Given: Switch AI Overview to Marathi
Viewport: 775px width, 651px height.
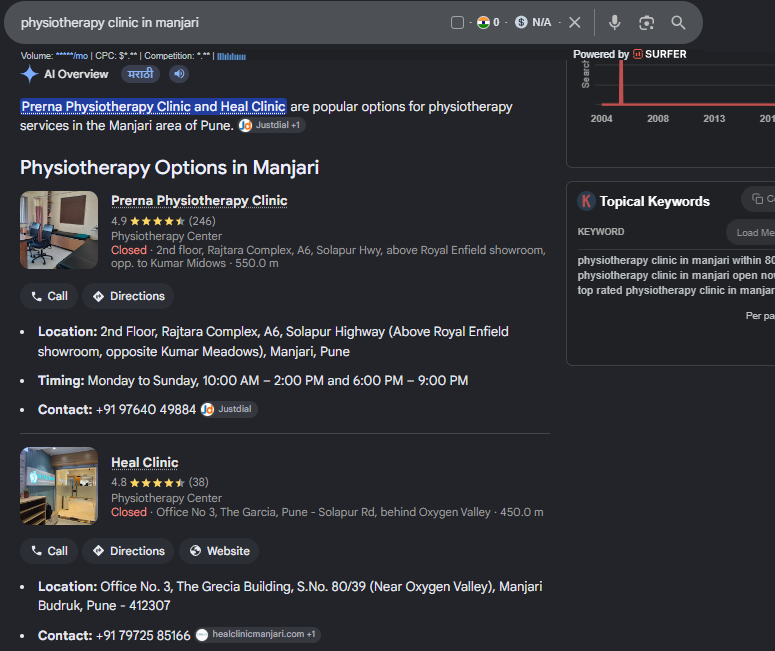Looking at the screenshot, I should 140,74.
